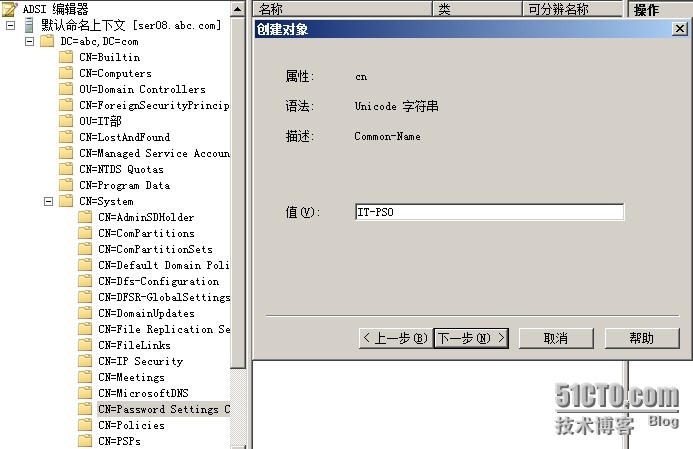Click the CN=File Replication Service folder icon
The height and width of the screenshot is (449, 693).
click(85, 329)
